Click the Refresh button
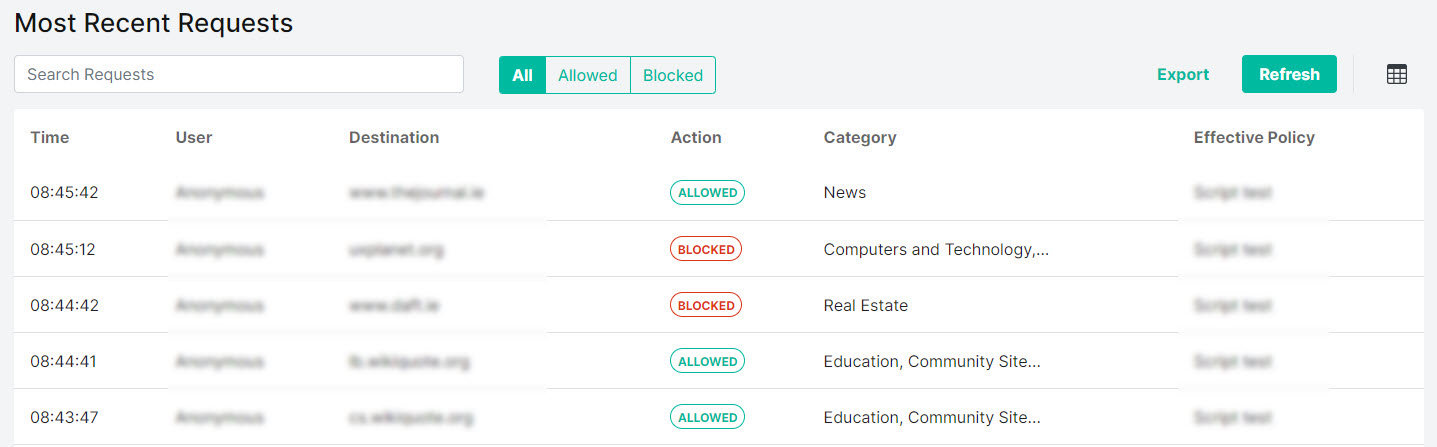Image resolution: width=1437 pixels, height=447 pixels. (1289, 74)
